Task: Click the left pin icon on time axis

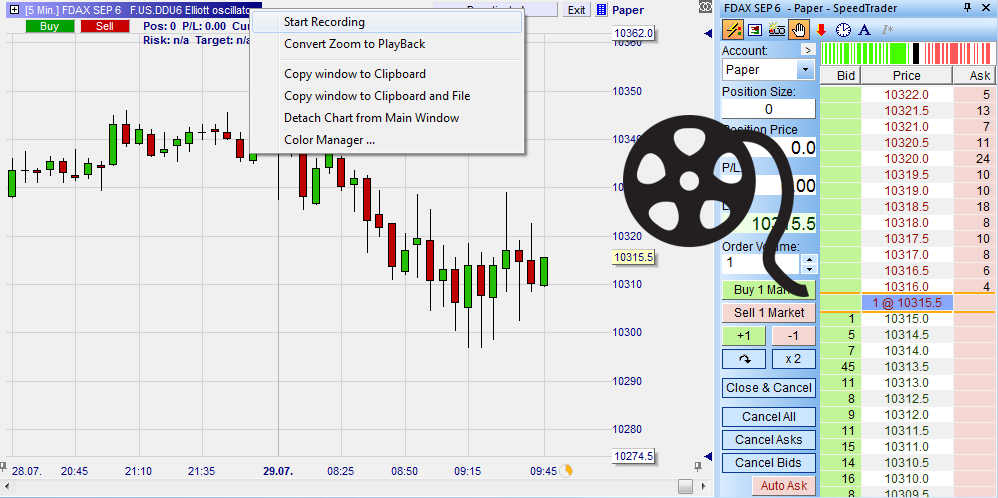Action: 4,466
